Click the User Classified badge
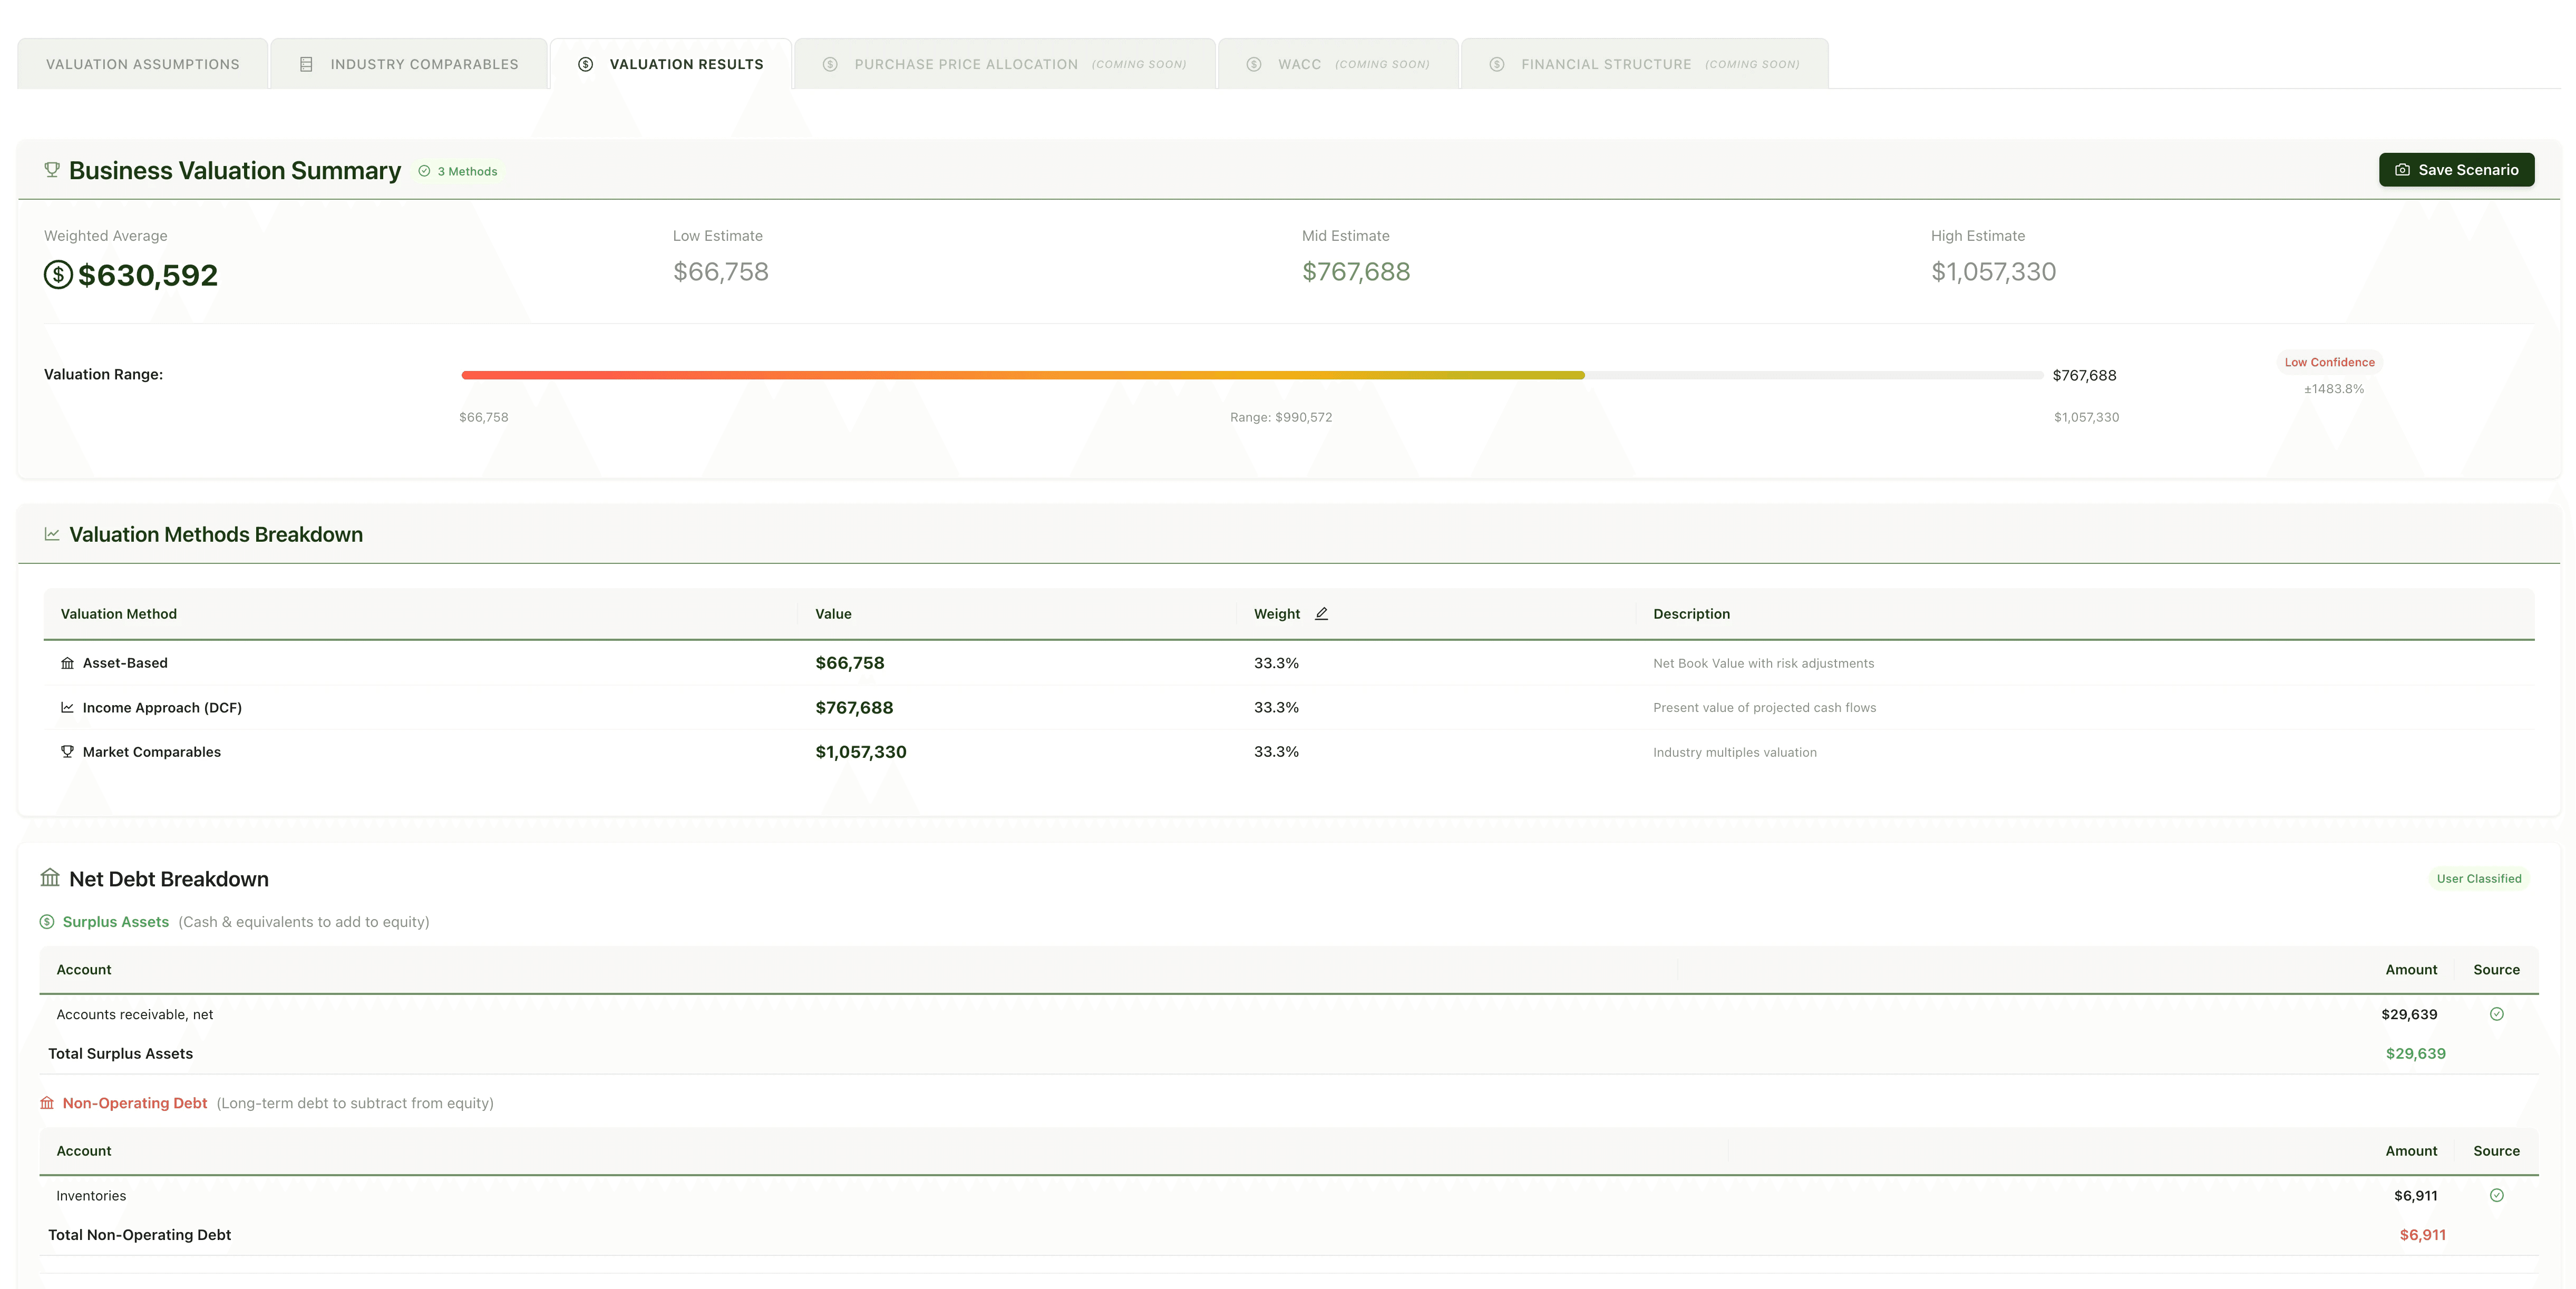The width and height of the screenshot is (2576, 1289). pyautogui.click(x=2478, y=878)
